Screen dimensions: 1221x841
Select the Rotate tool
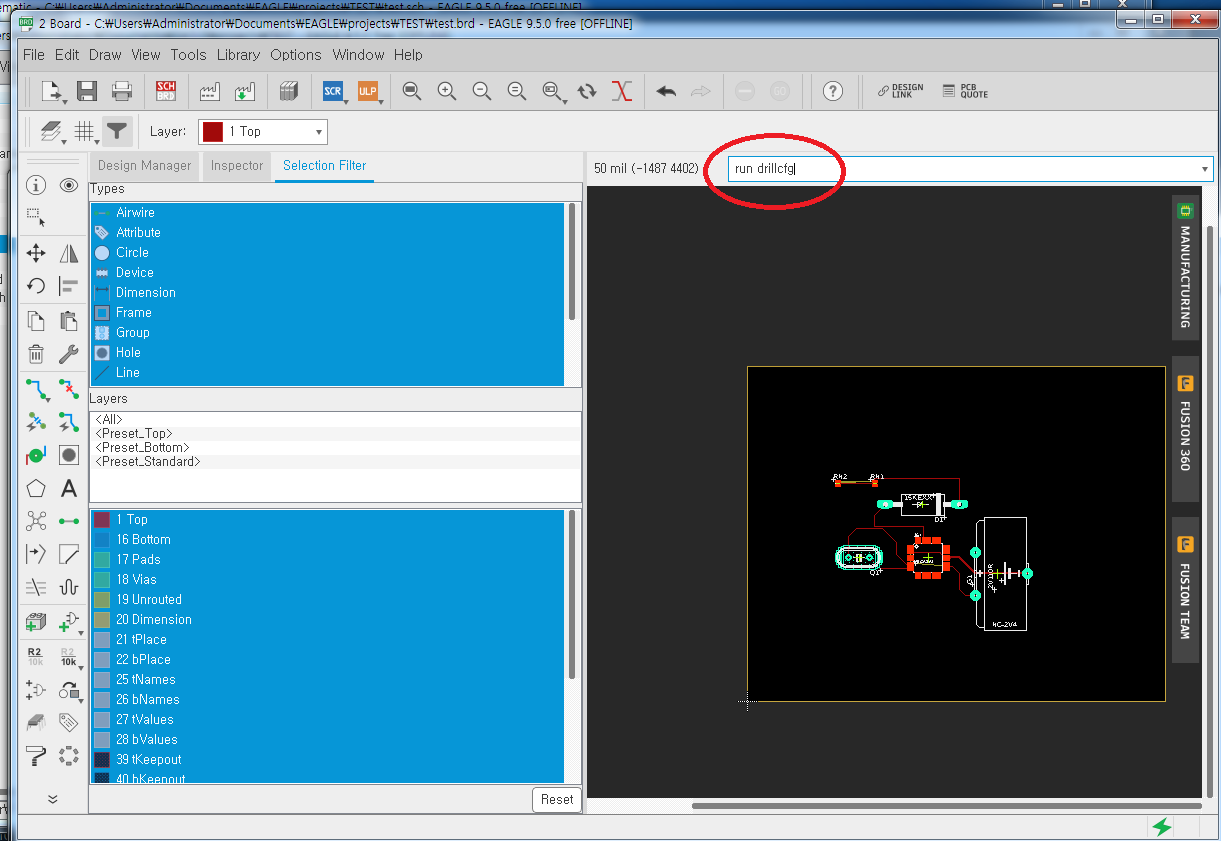(x=36, y=286)
